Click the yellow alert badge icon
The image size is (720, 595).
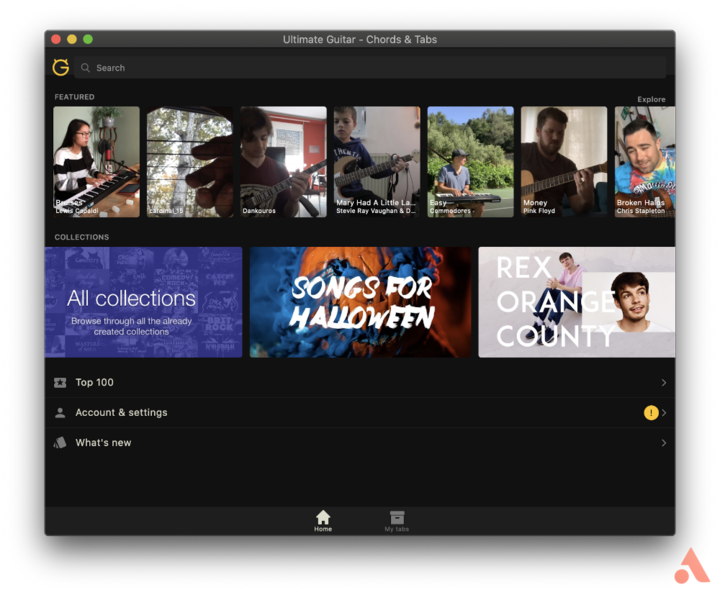(651, 413)
